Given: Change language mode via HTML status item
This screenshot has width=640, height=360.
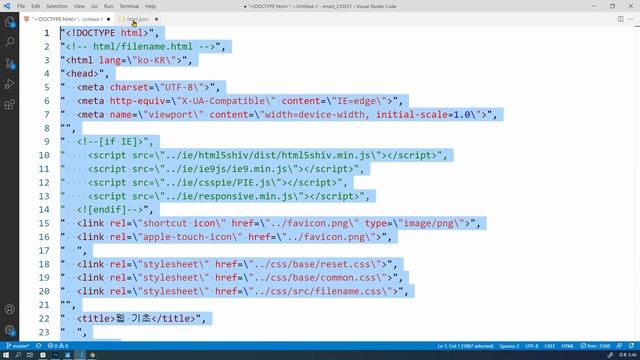Looking at the screenshot, I should click(x=567, y=346).
